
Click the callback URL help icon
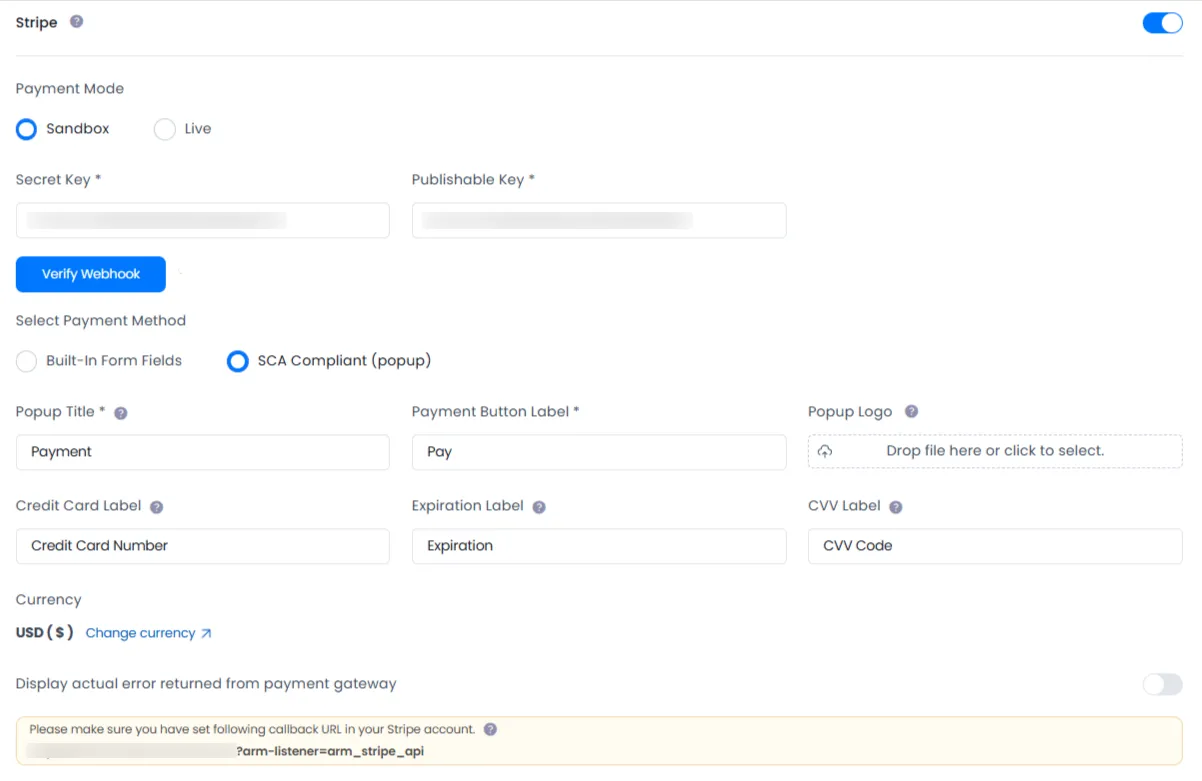click(x=490, y=729)
